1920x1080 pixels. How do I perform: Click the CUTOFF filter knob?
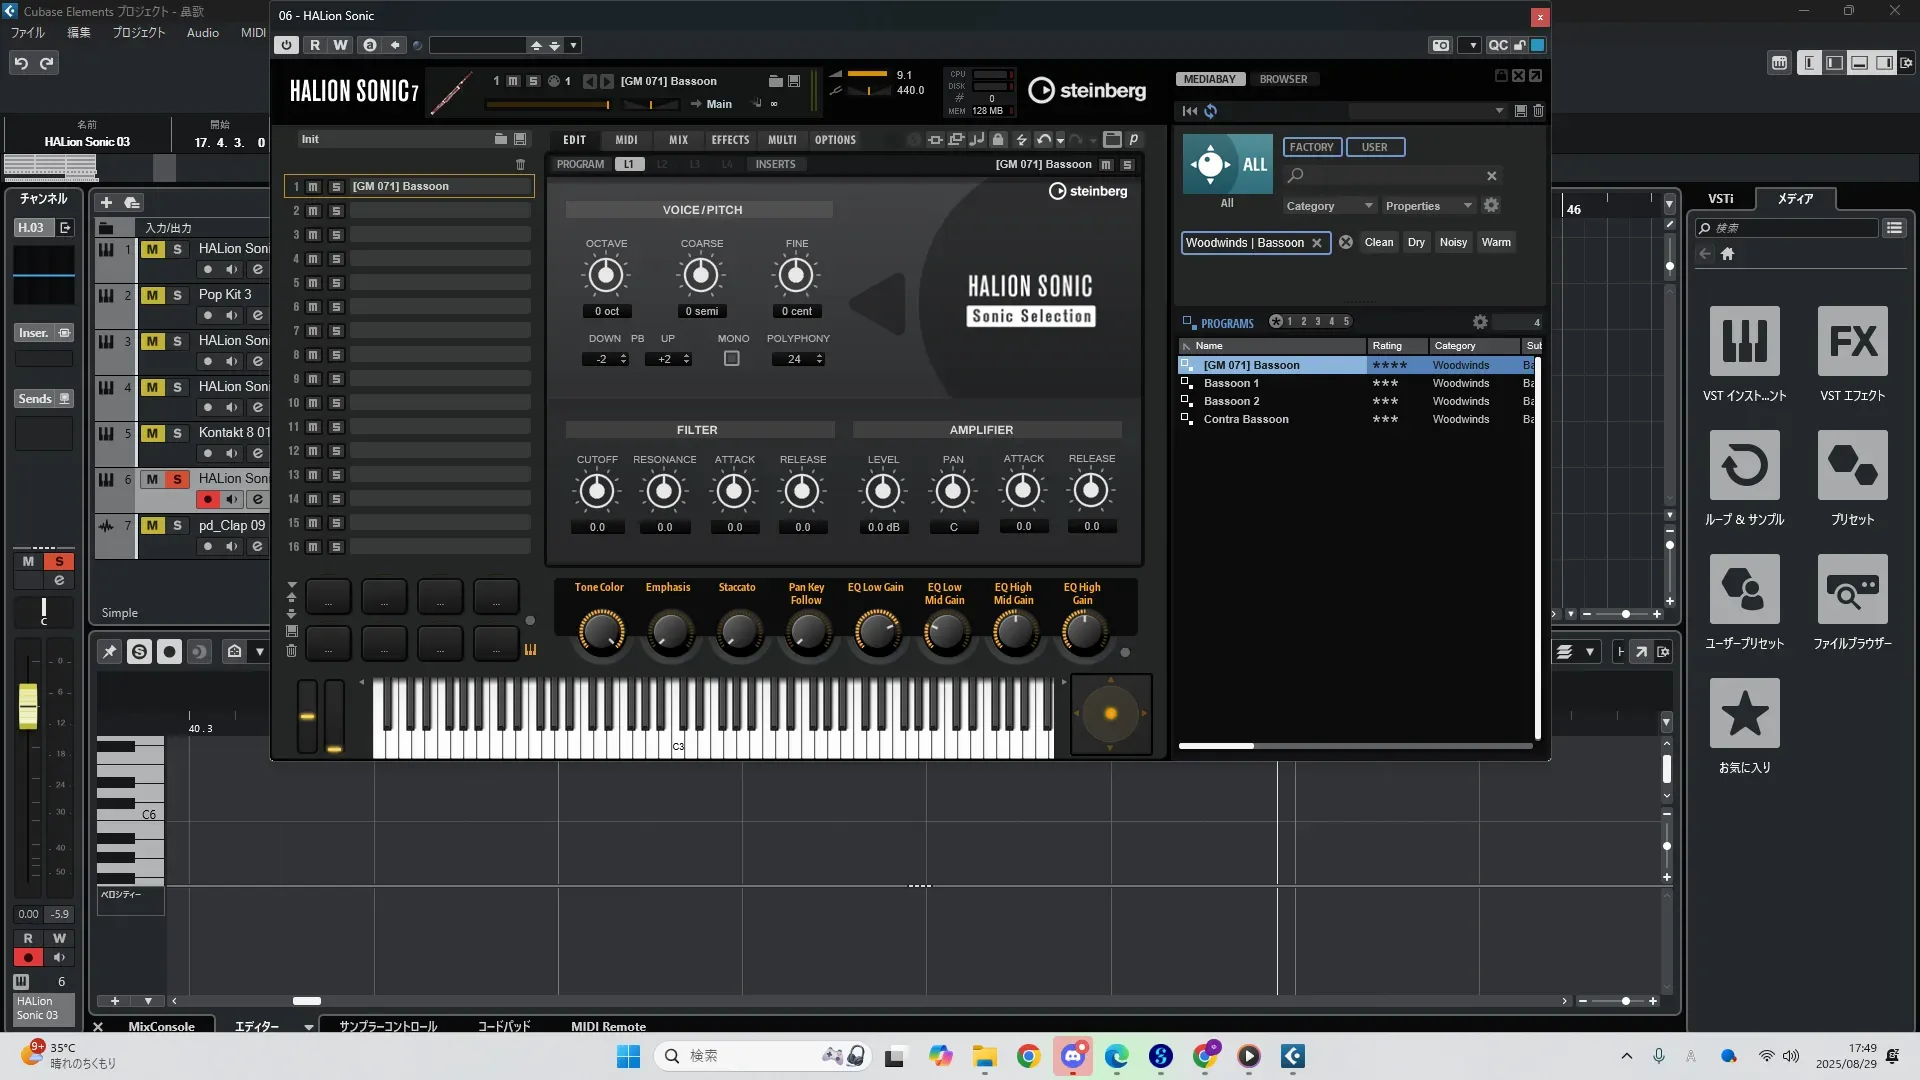point(597,491)
